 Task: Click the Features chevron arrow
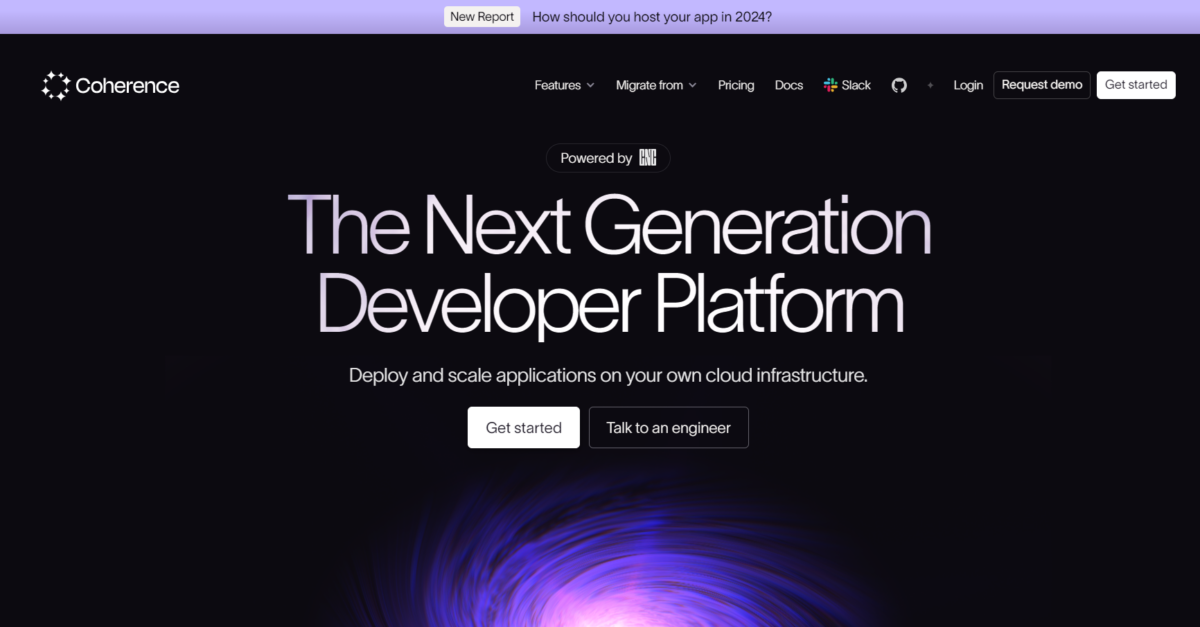[591, 86]
